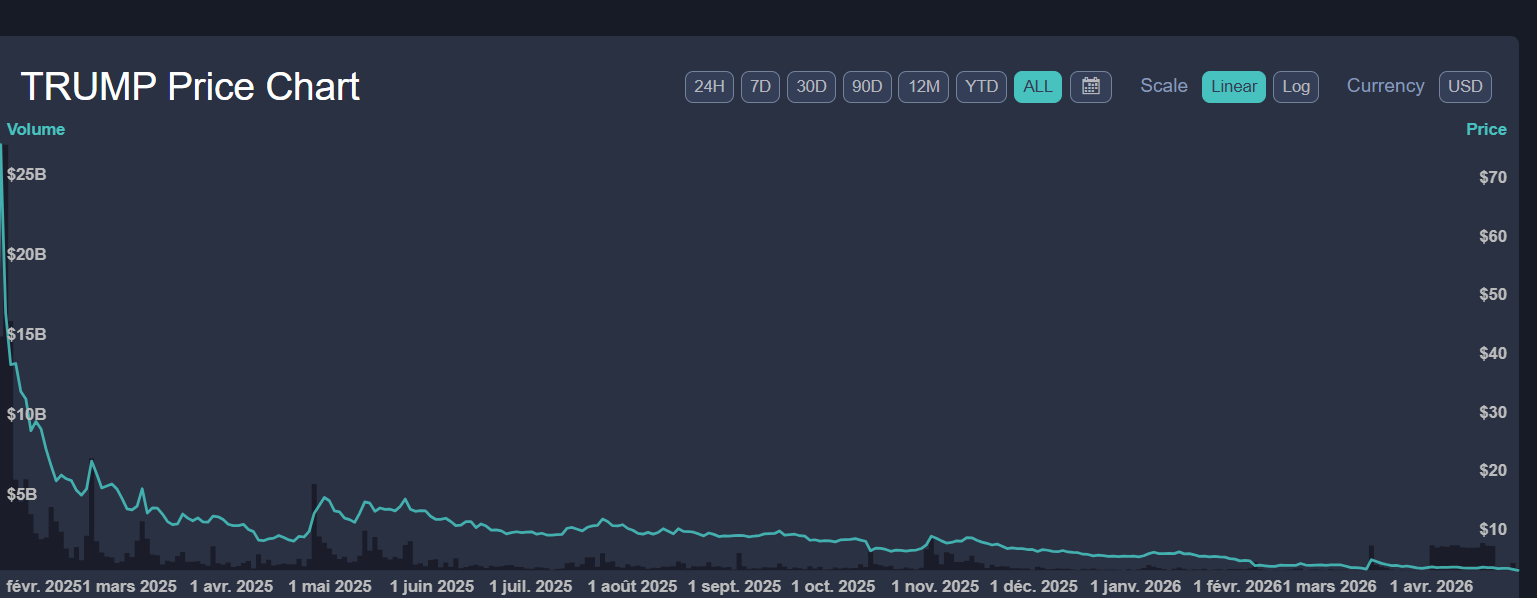Click the 1 août 2025 date label
This screenshot has height=598, width=1537.
632,585
